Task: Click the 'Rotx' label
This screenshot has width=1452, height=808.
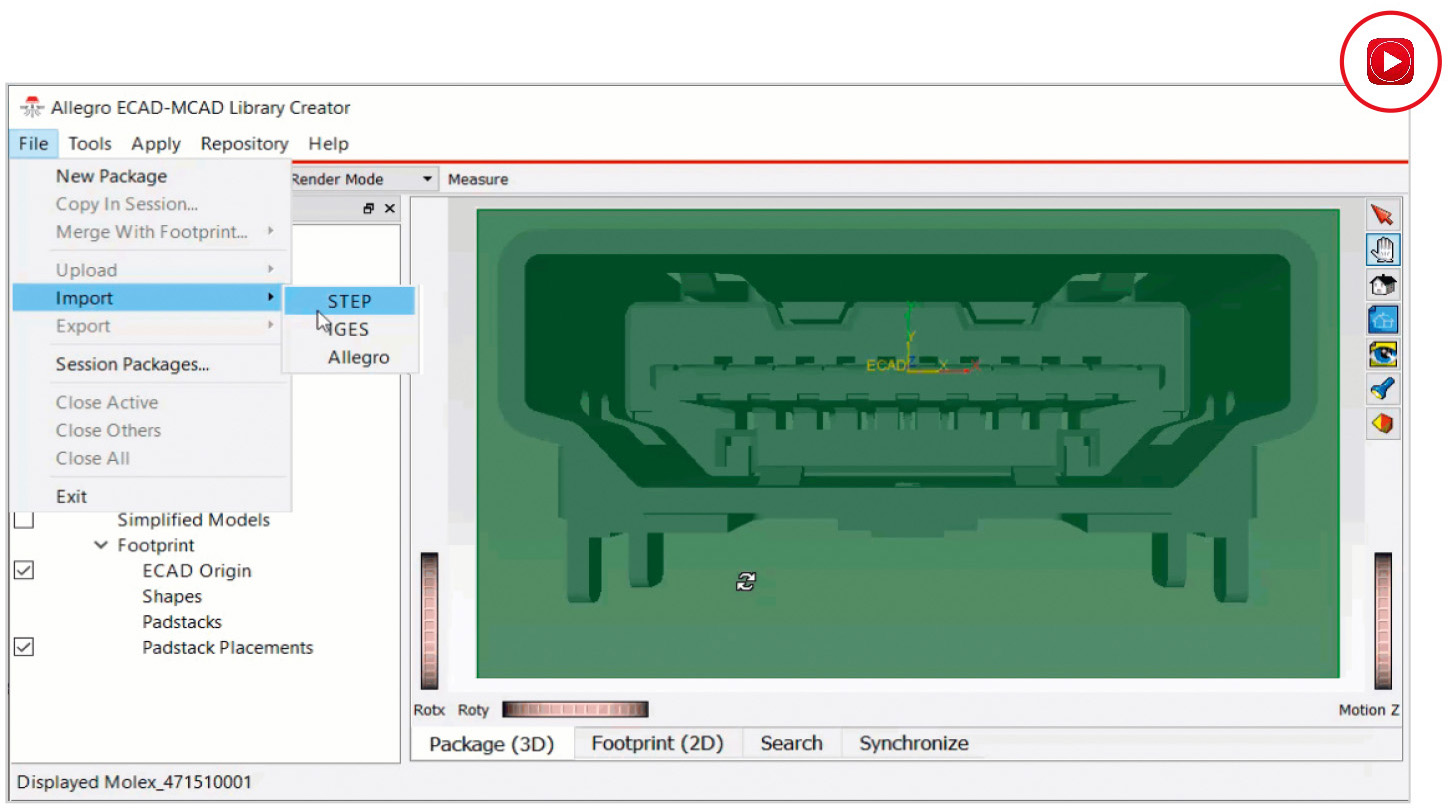Action: pyautogui.click(x=429, y=710)
